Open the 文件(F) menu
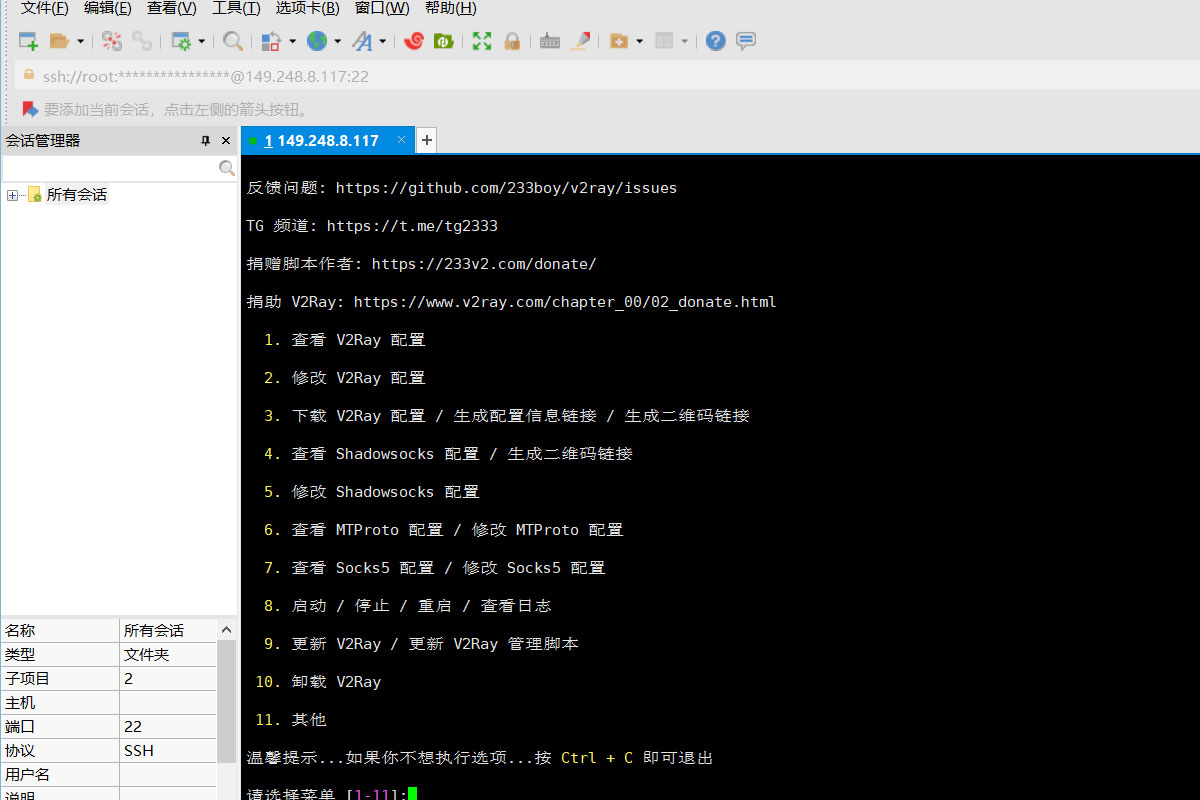Image resolution: width=1200 pixels, height=800 pixels. (x=45, y=8)
